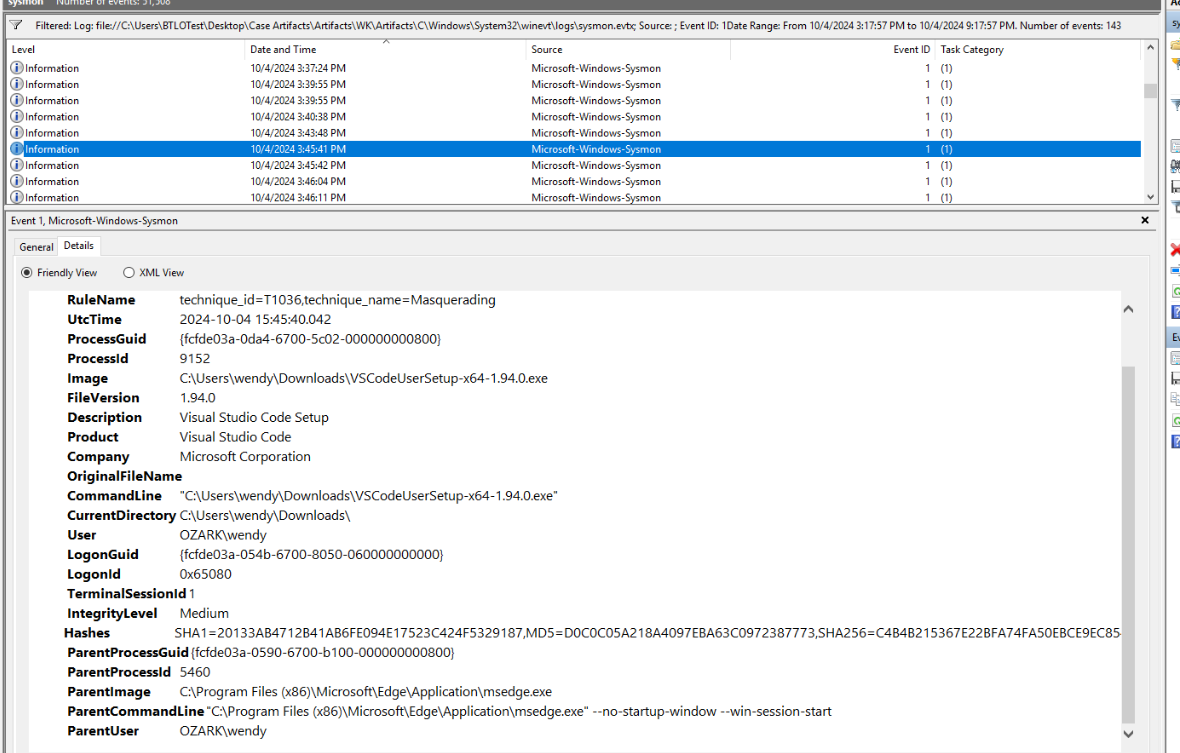This screenshot has height=753, width=1180.
Task: Click Image path VSCodeUserSetup-x64-1.94.0.exe
Action: 363,378
